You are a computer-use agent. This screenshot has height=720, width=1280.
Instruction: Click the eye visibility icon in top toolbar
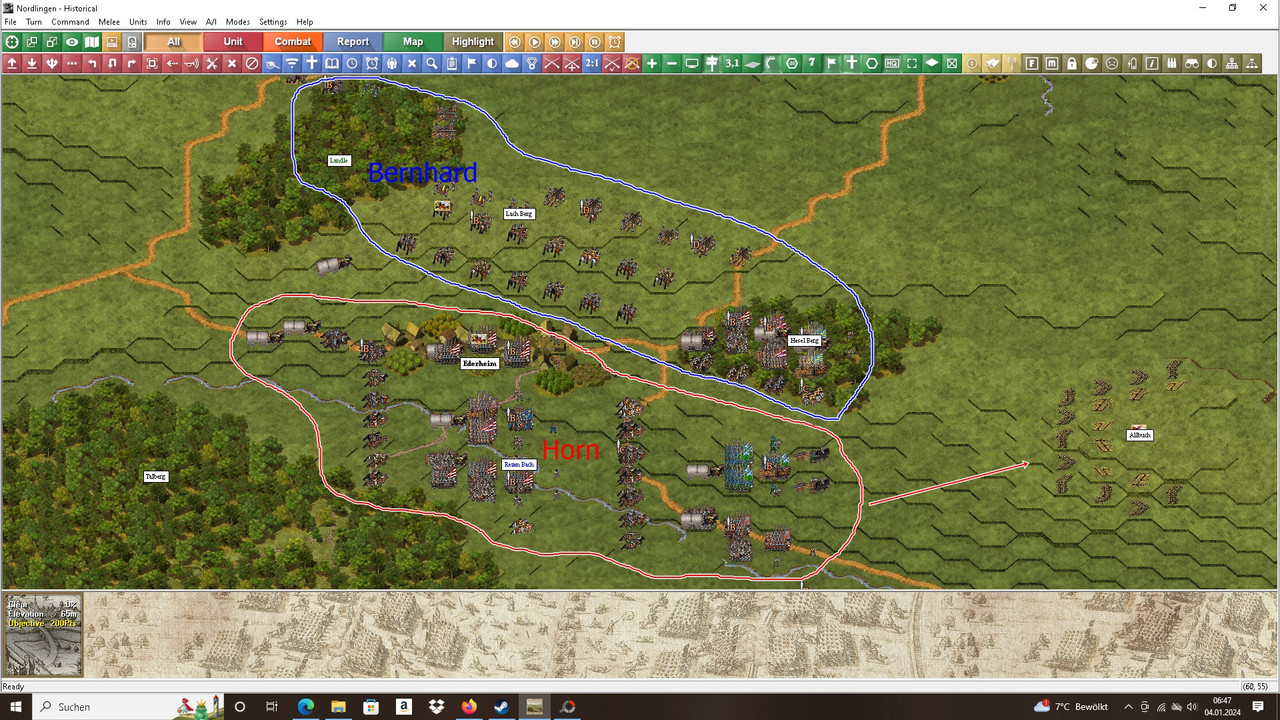tap(72, 42)
